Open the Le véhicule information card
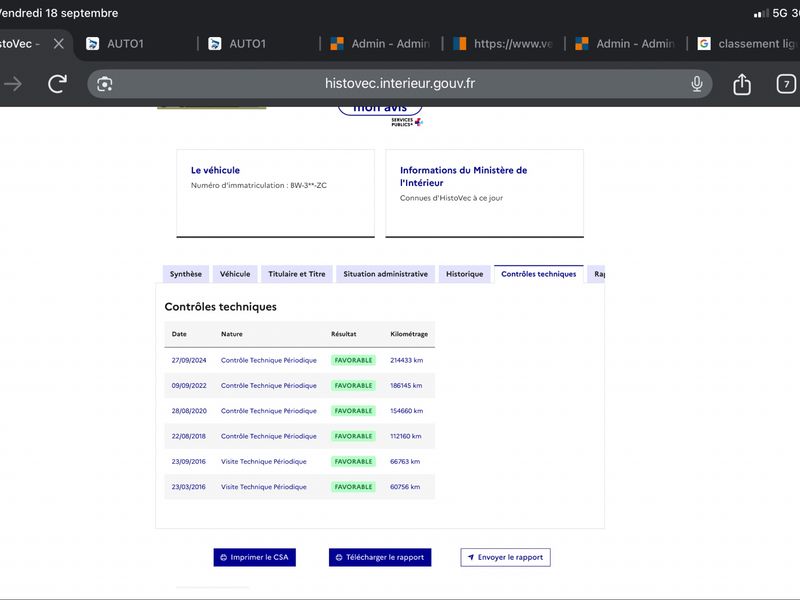Image resolution: width=800 pixels, height=600 pixels. (x=276, y=193)
